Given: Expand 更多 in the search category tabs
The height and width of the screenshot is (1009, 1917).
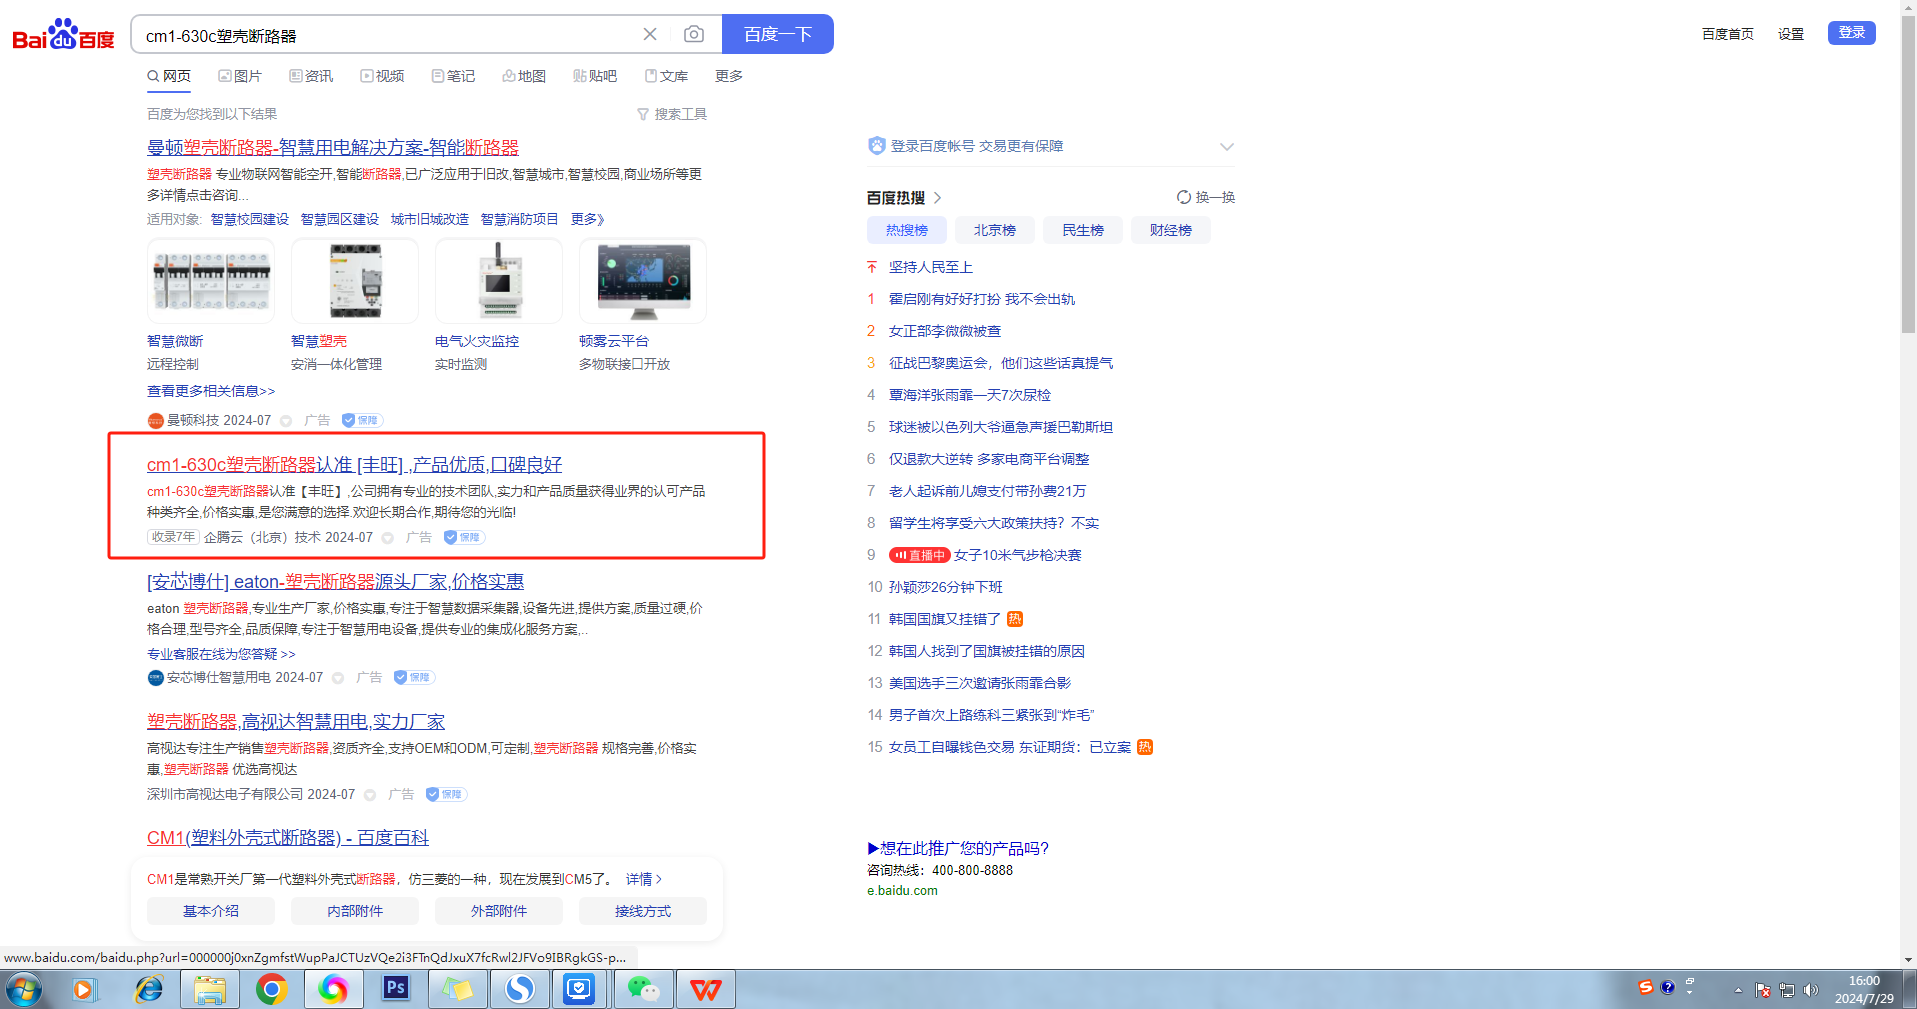Looking at the screenshot, I should tap(728, 76).
